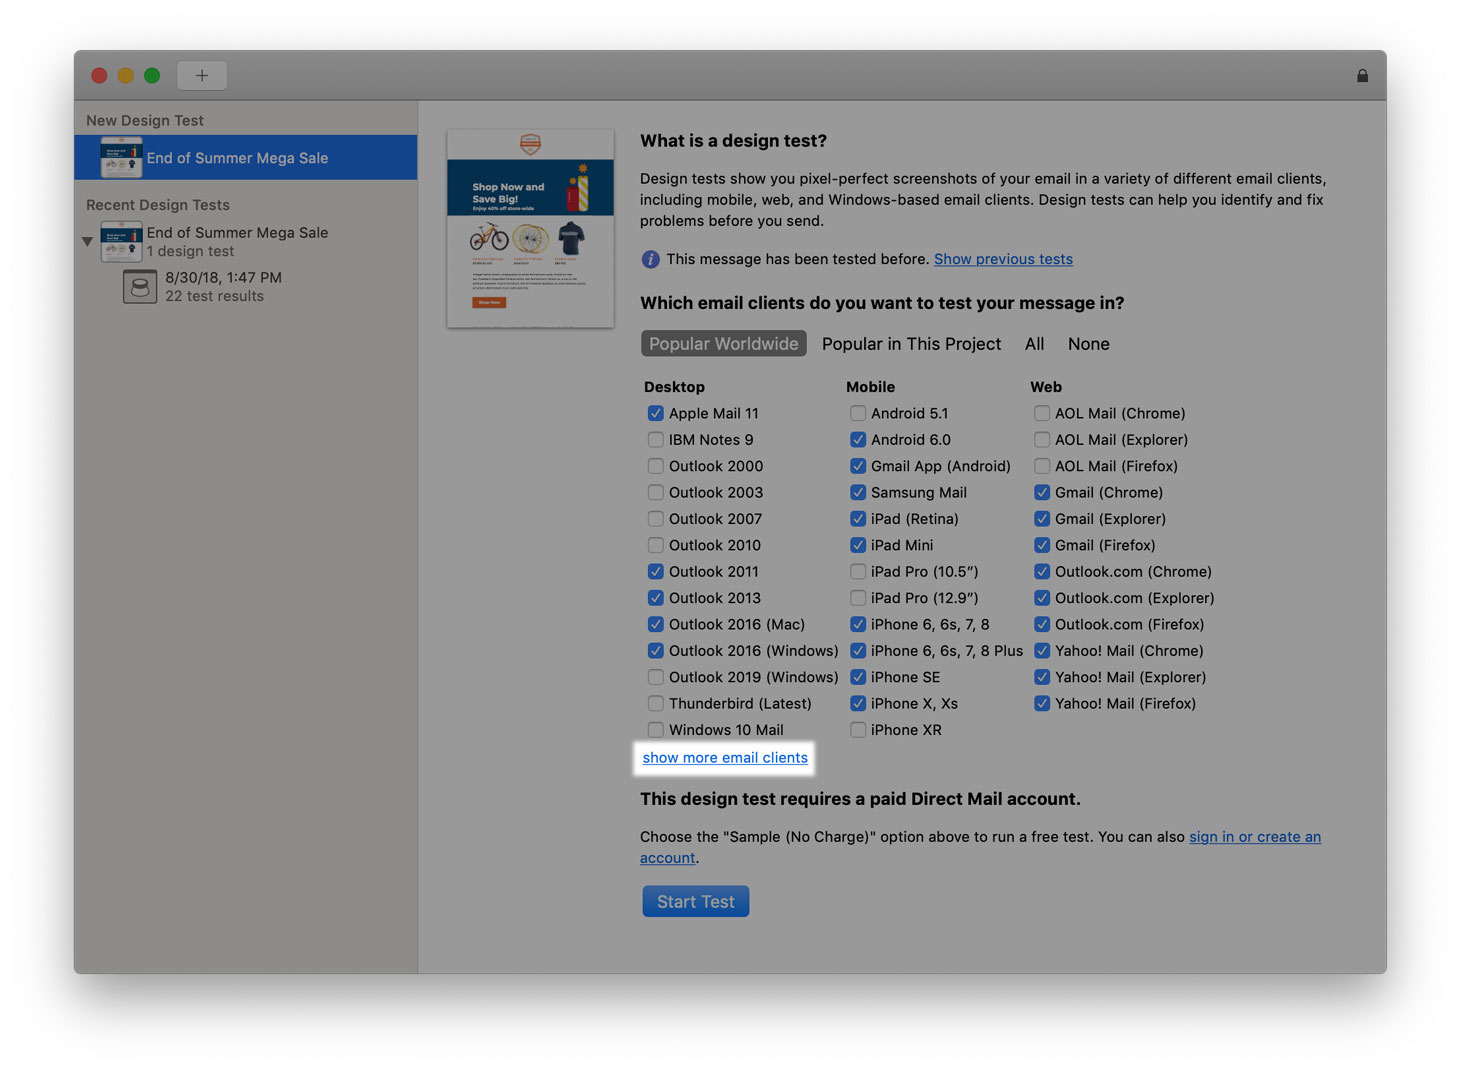Select the 8/30/18 test results database icon
This screenshot has height=1071, width=1460.
coord(140,287)
